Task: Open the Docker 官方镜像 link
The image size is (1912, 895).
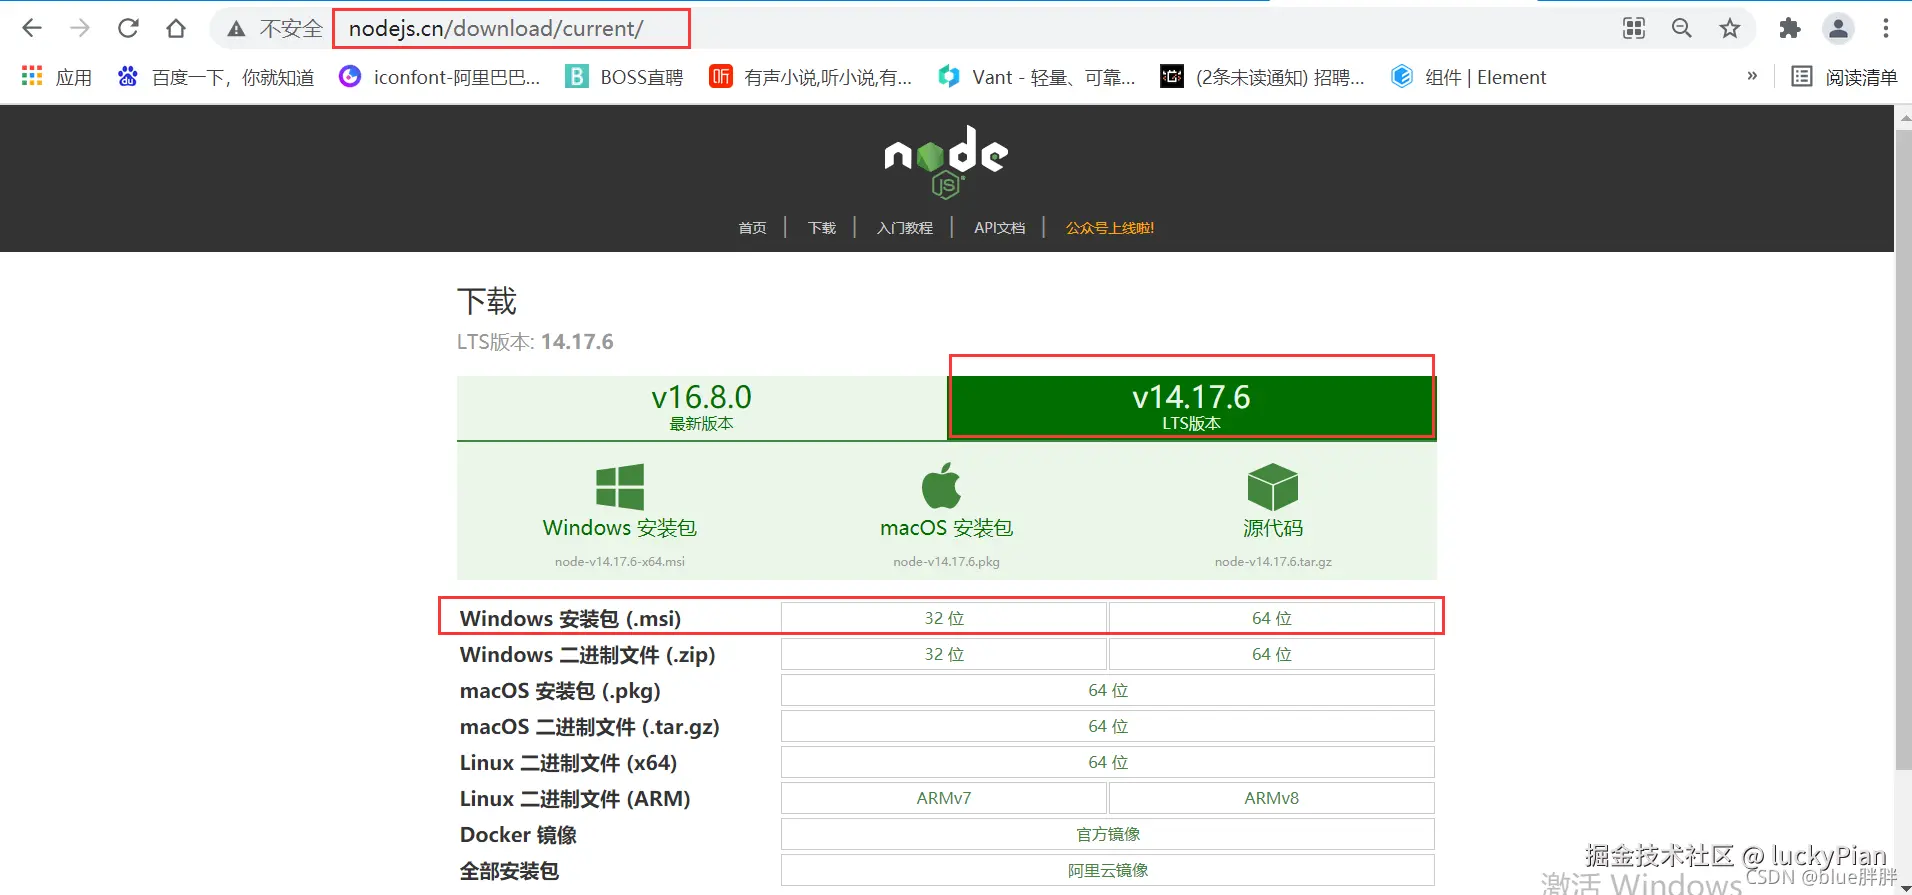Action: (1108, 834)
